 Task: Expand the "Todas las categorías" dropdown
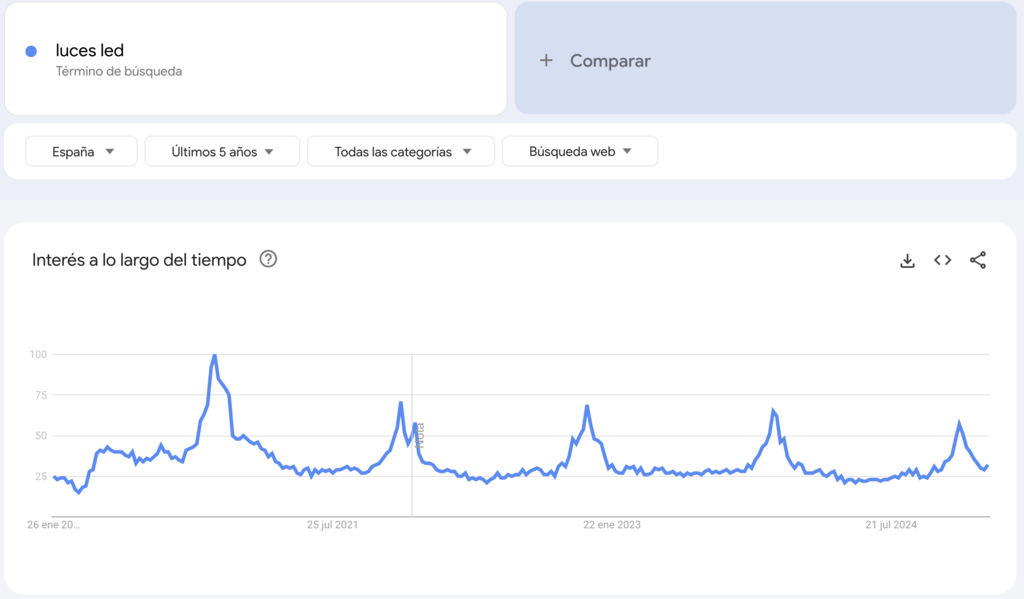point(400,151)
